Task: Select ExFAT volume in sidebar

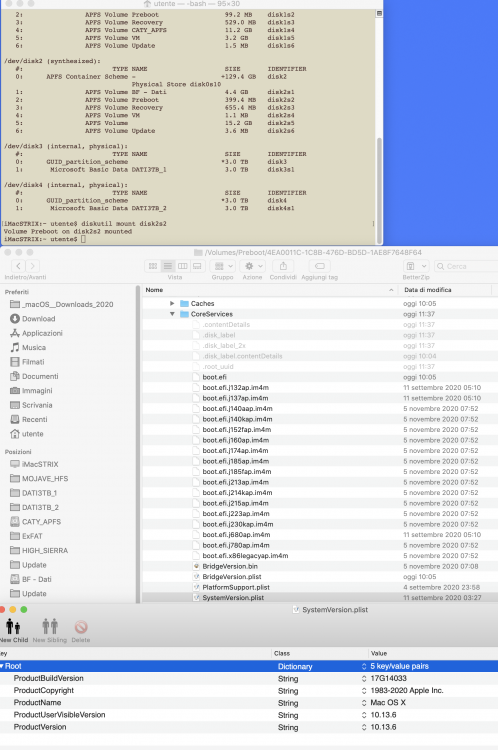Action: [x=26, y=536]
